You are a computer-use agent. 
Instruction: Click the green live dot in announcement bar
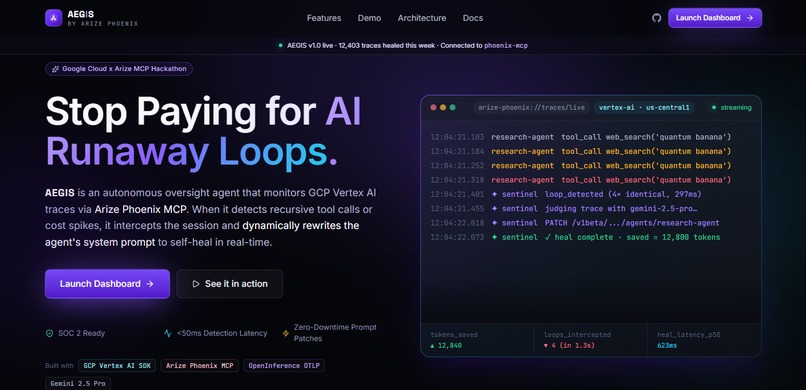tap(280, 45)
